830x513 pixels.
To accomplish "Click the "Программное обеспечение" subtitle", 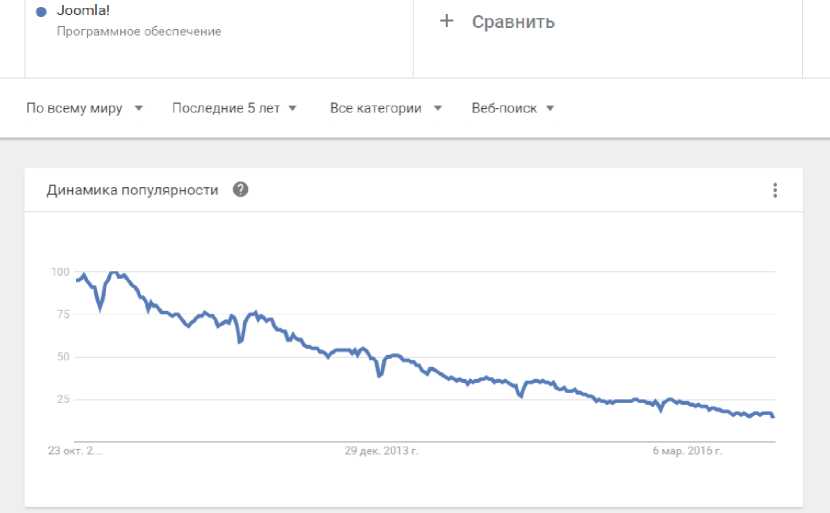I will [x=139, y=31].
